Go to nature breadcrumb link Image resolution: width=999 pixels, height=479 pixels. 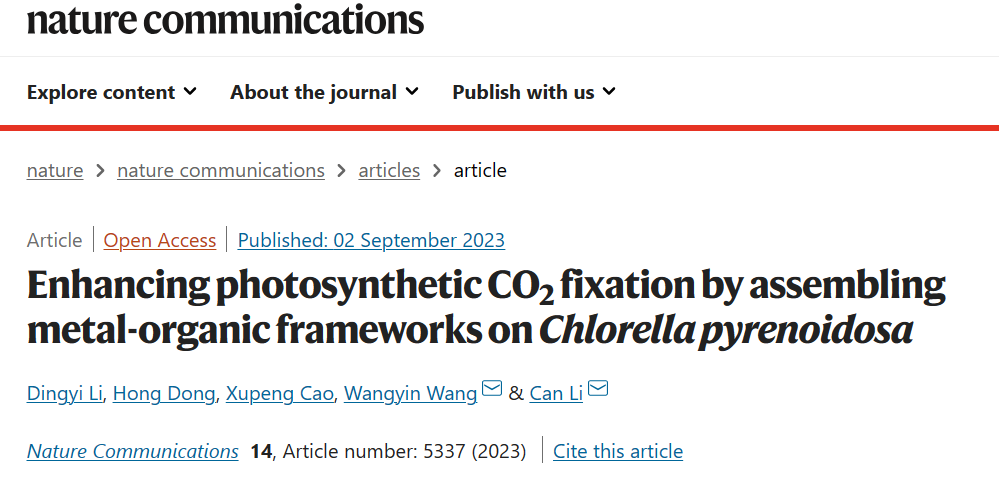55,171
